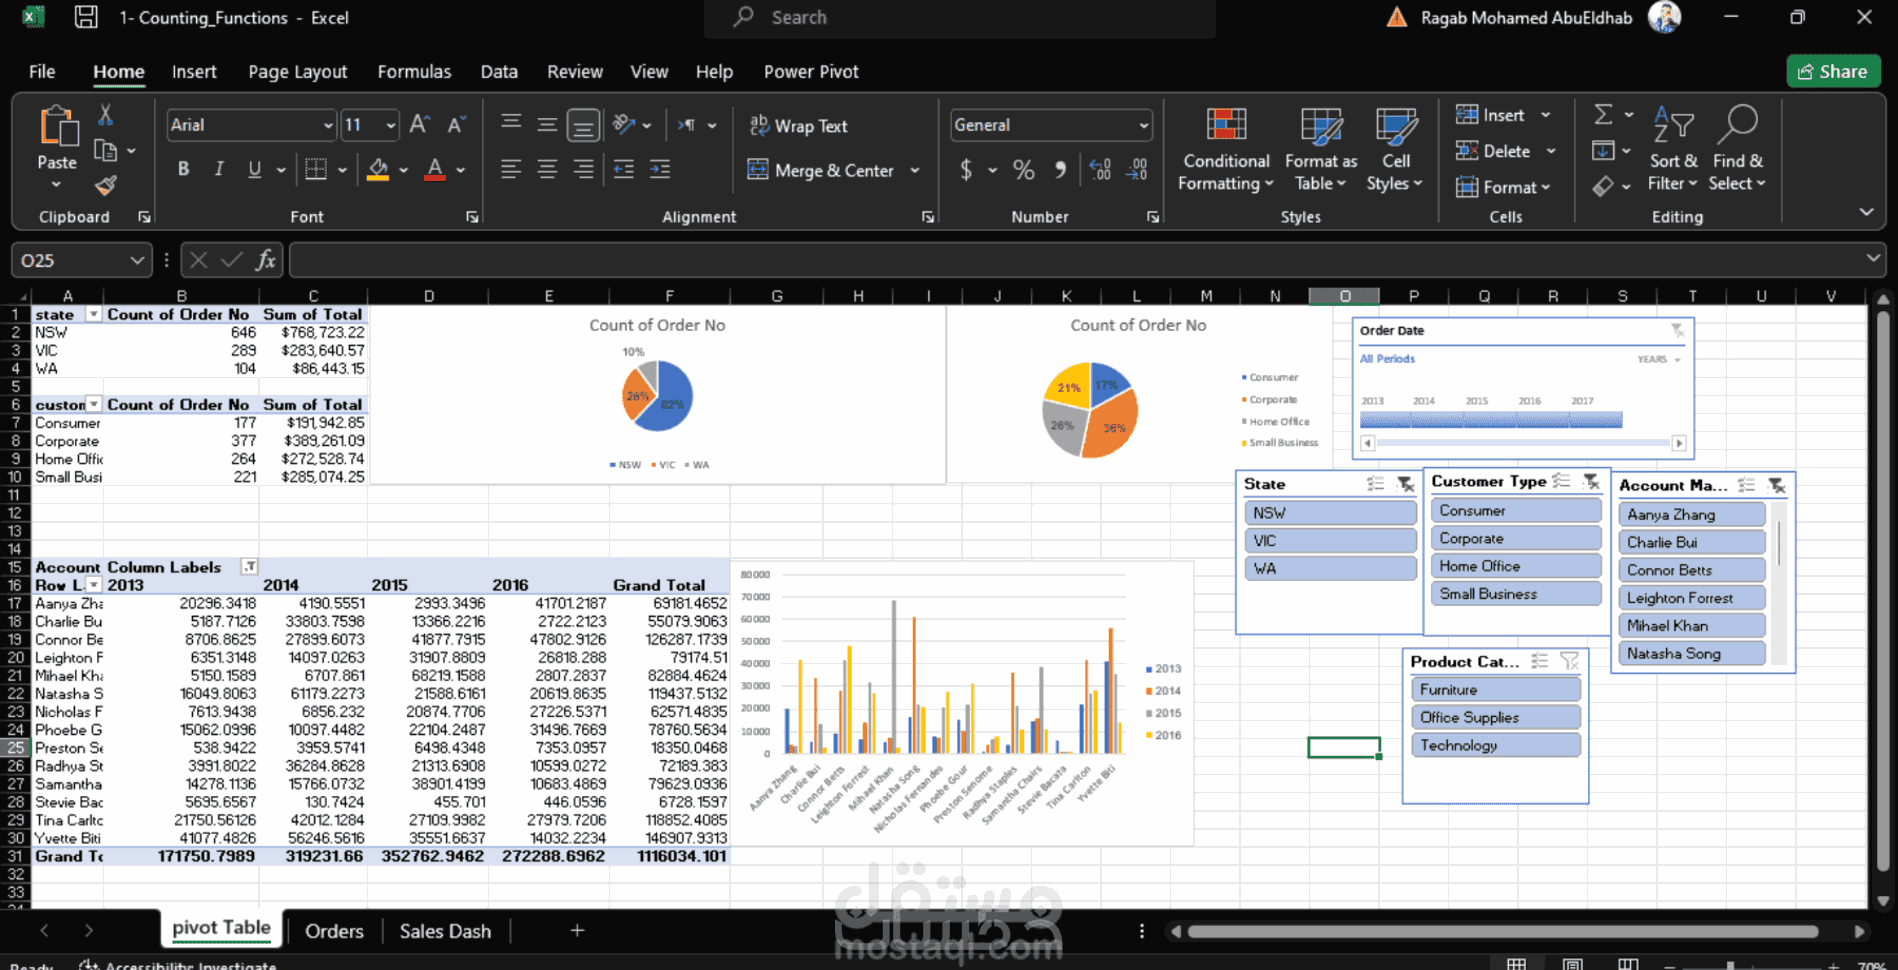The height and width of the screenshot is (970, 1898).
Task: Click the Save icon in title bar
Action: 87,17
